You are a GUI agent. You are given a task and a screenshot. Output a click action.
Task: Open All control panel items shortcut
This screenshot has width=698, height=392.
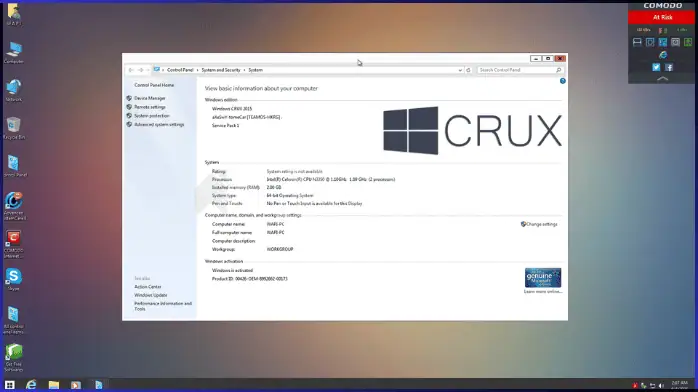14,319
